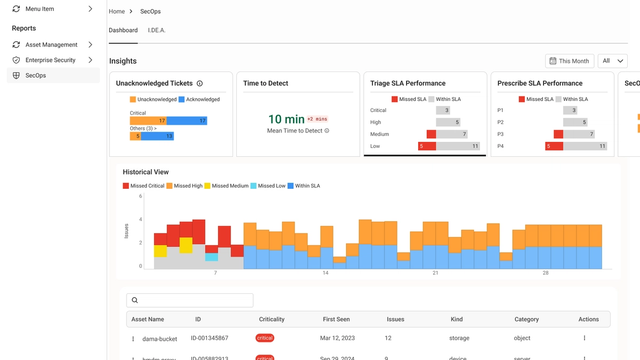Image resolution: width=640 pixels, height=360 pixels.
Task: Expand the Menu Item chevron
Action: pyautogui.click(x=90, y=9)
